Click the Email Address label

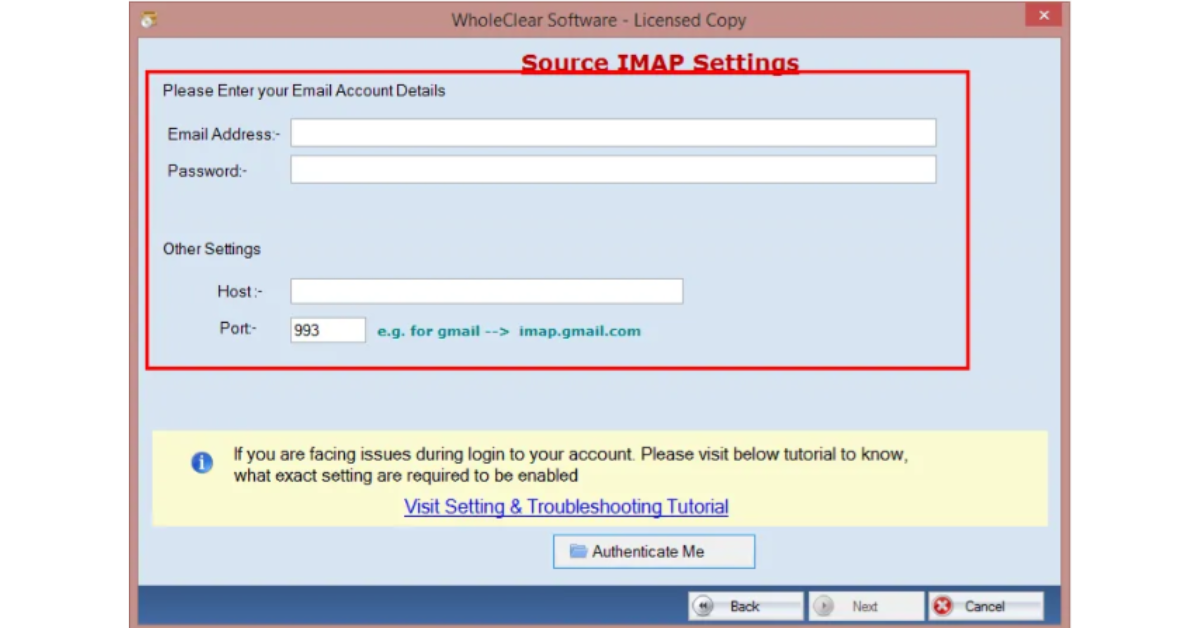pos(224,134)
